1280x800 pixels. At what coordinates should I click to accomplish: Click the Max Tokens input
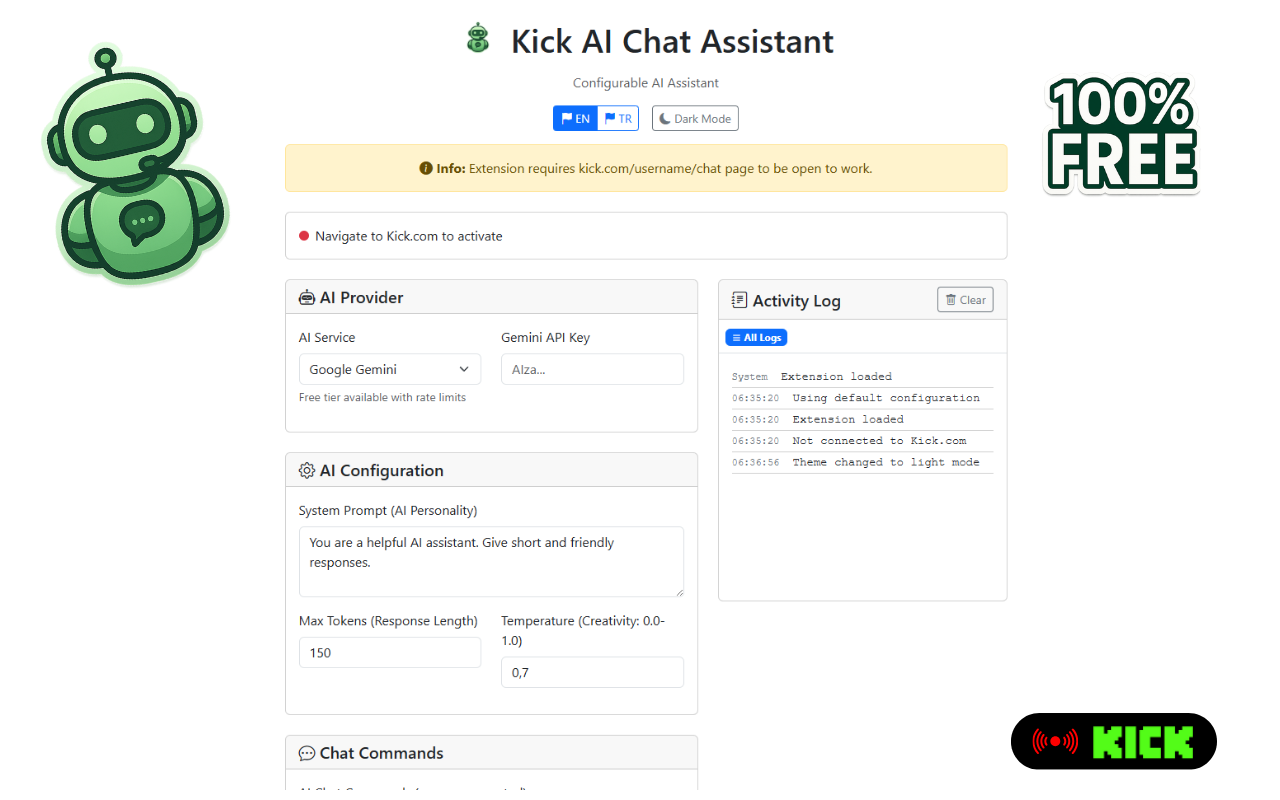click(x=390, y=652)
